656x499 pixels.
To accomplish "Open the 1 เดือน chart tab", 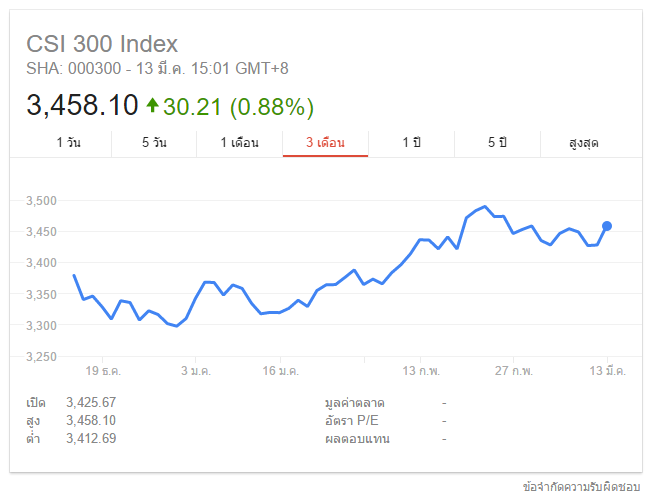I will [240, 143].
